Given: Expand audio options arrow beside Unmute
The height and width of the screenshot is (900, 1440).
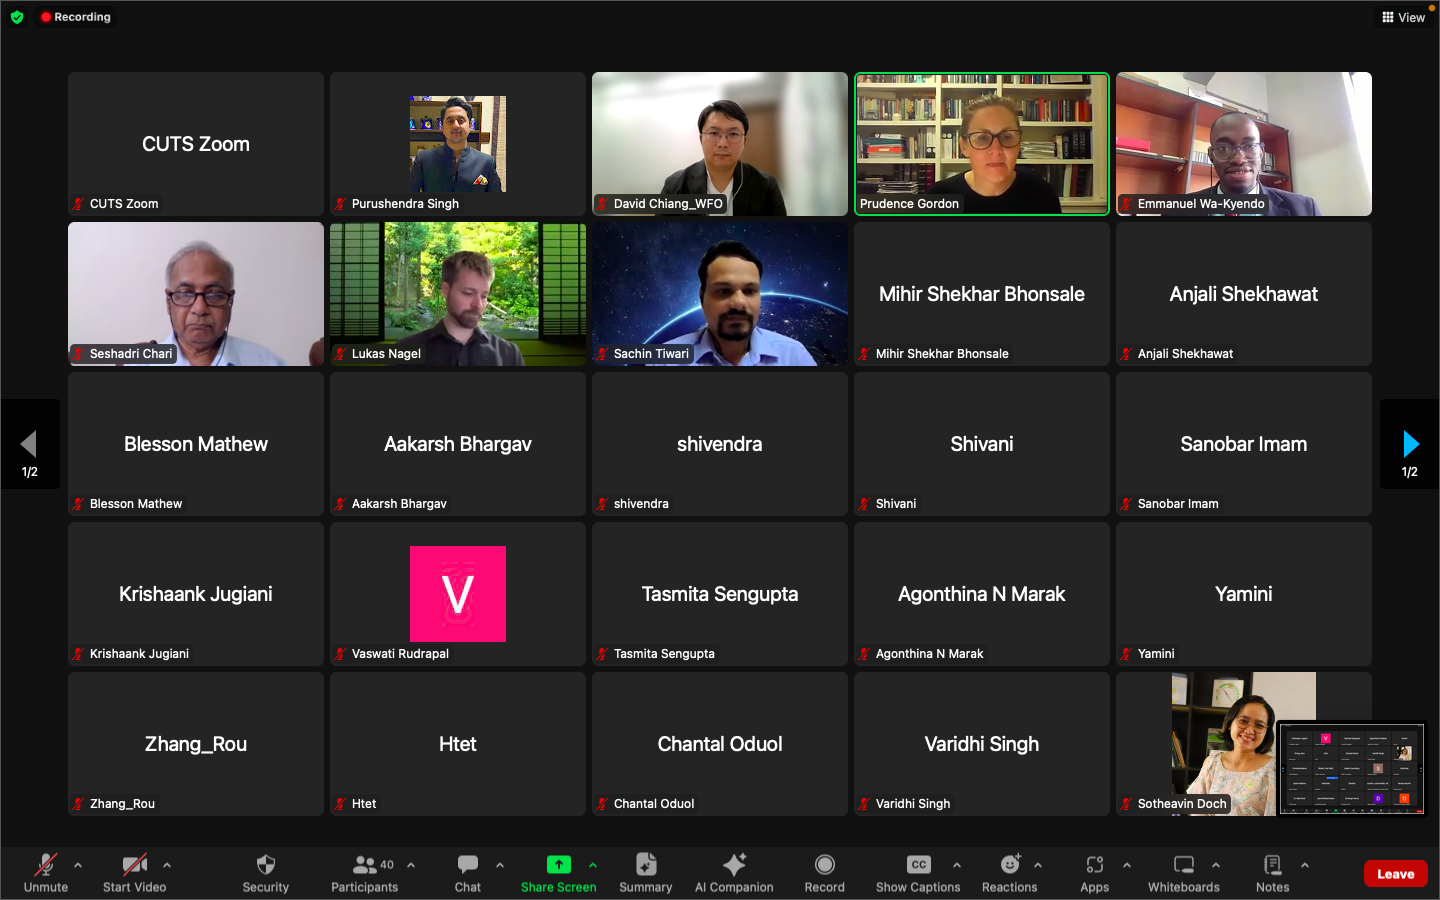Looking at the screenshot, I should (x=78, y=865).
